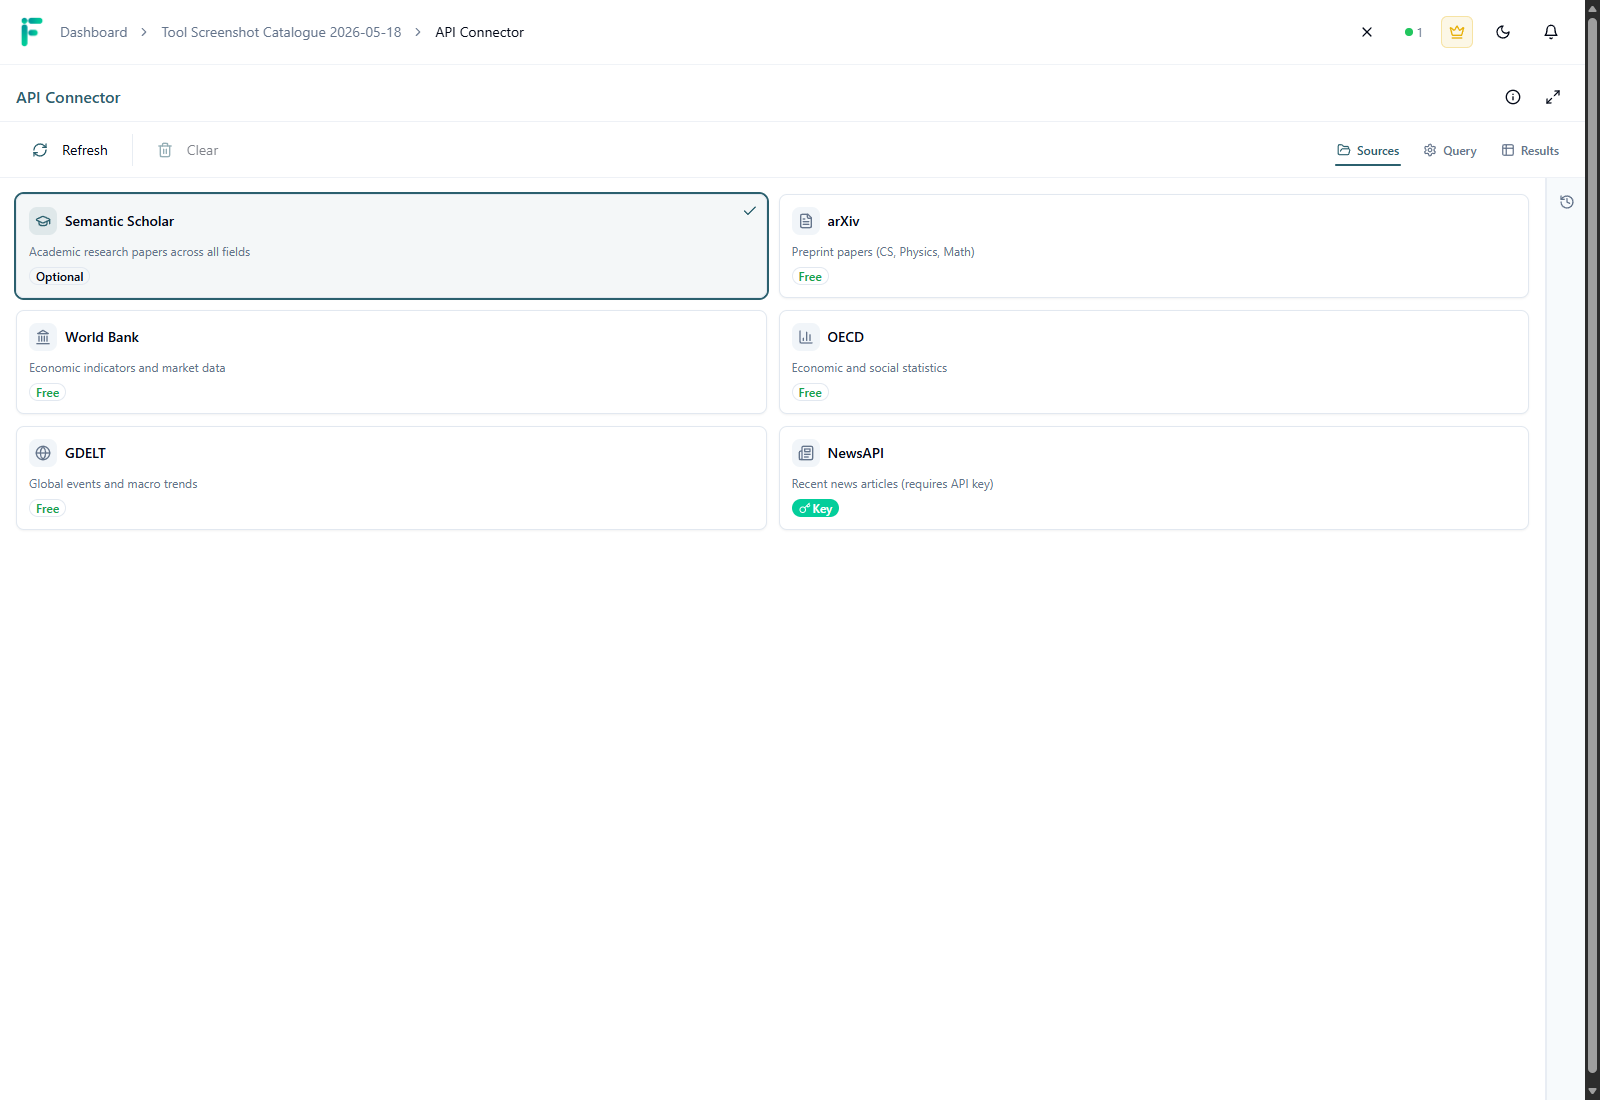Click the API Connector panel title
Viewport: 1600px width, 1100px height.
click(x=68, y=97)
